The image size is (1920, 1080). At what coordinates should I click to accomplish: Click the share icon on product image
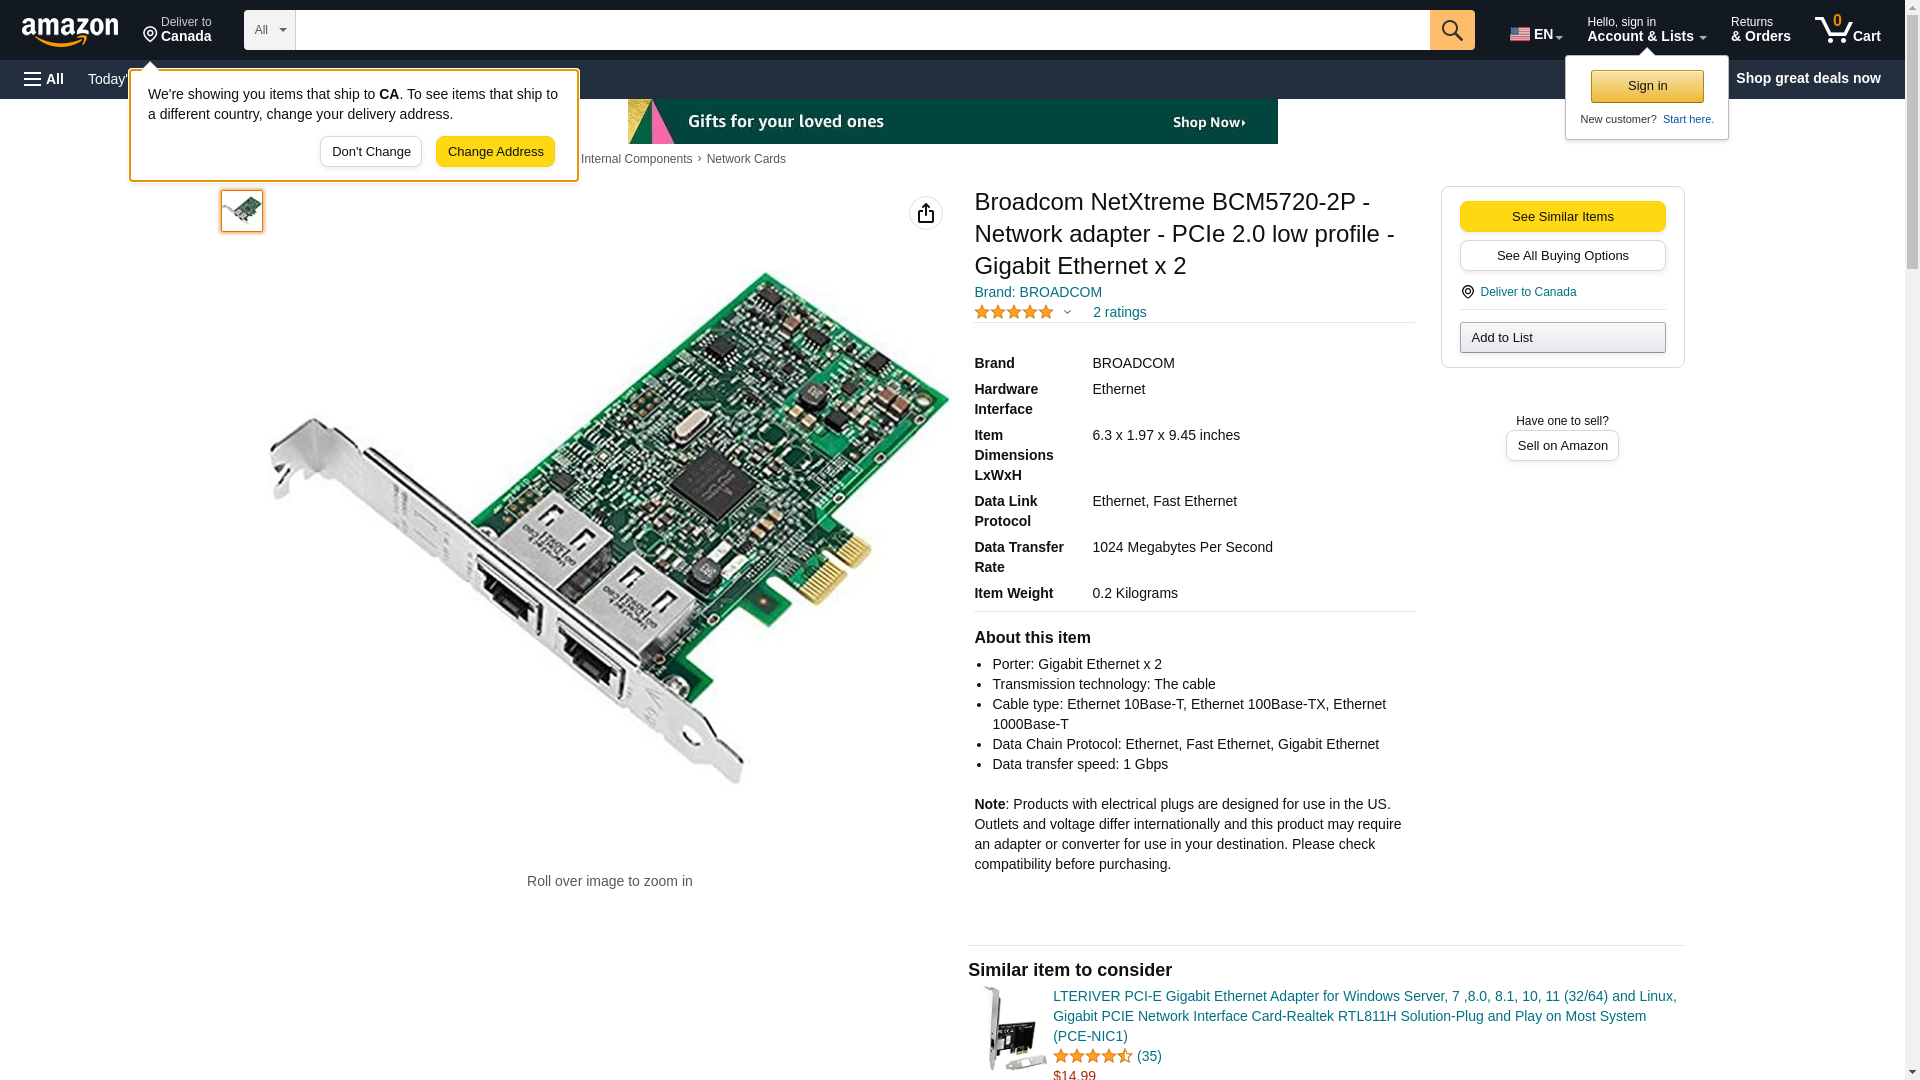[x=925, y=213]
